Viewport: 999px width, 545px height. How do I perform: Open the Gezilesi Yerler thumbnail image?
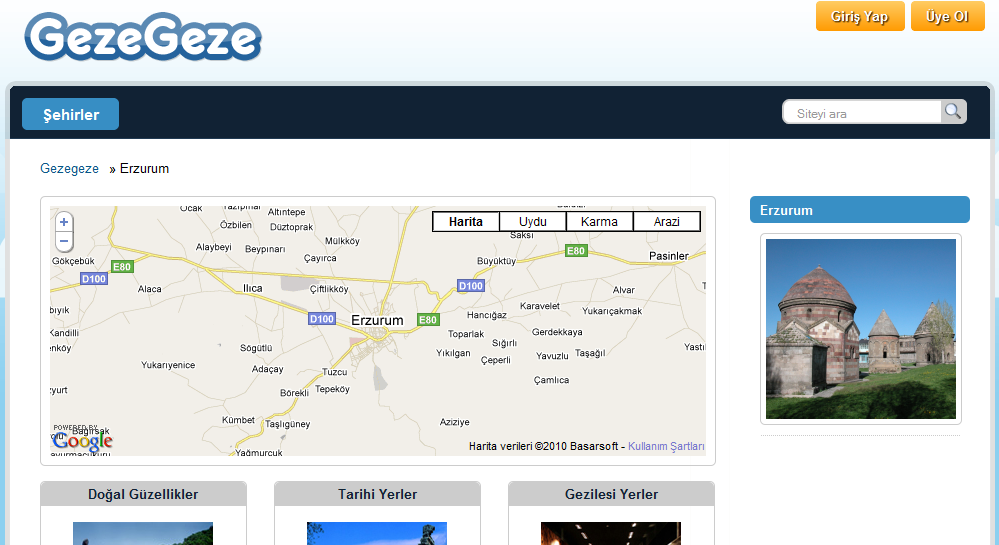click(x=611, y=534)
